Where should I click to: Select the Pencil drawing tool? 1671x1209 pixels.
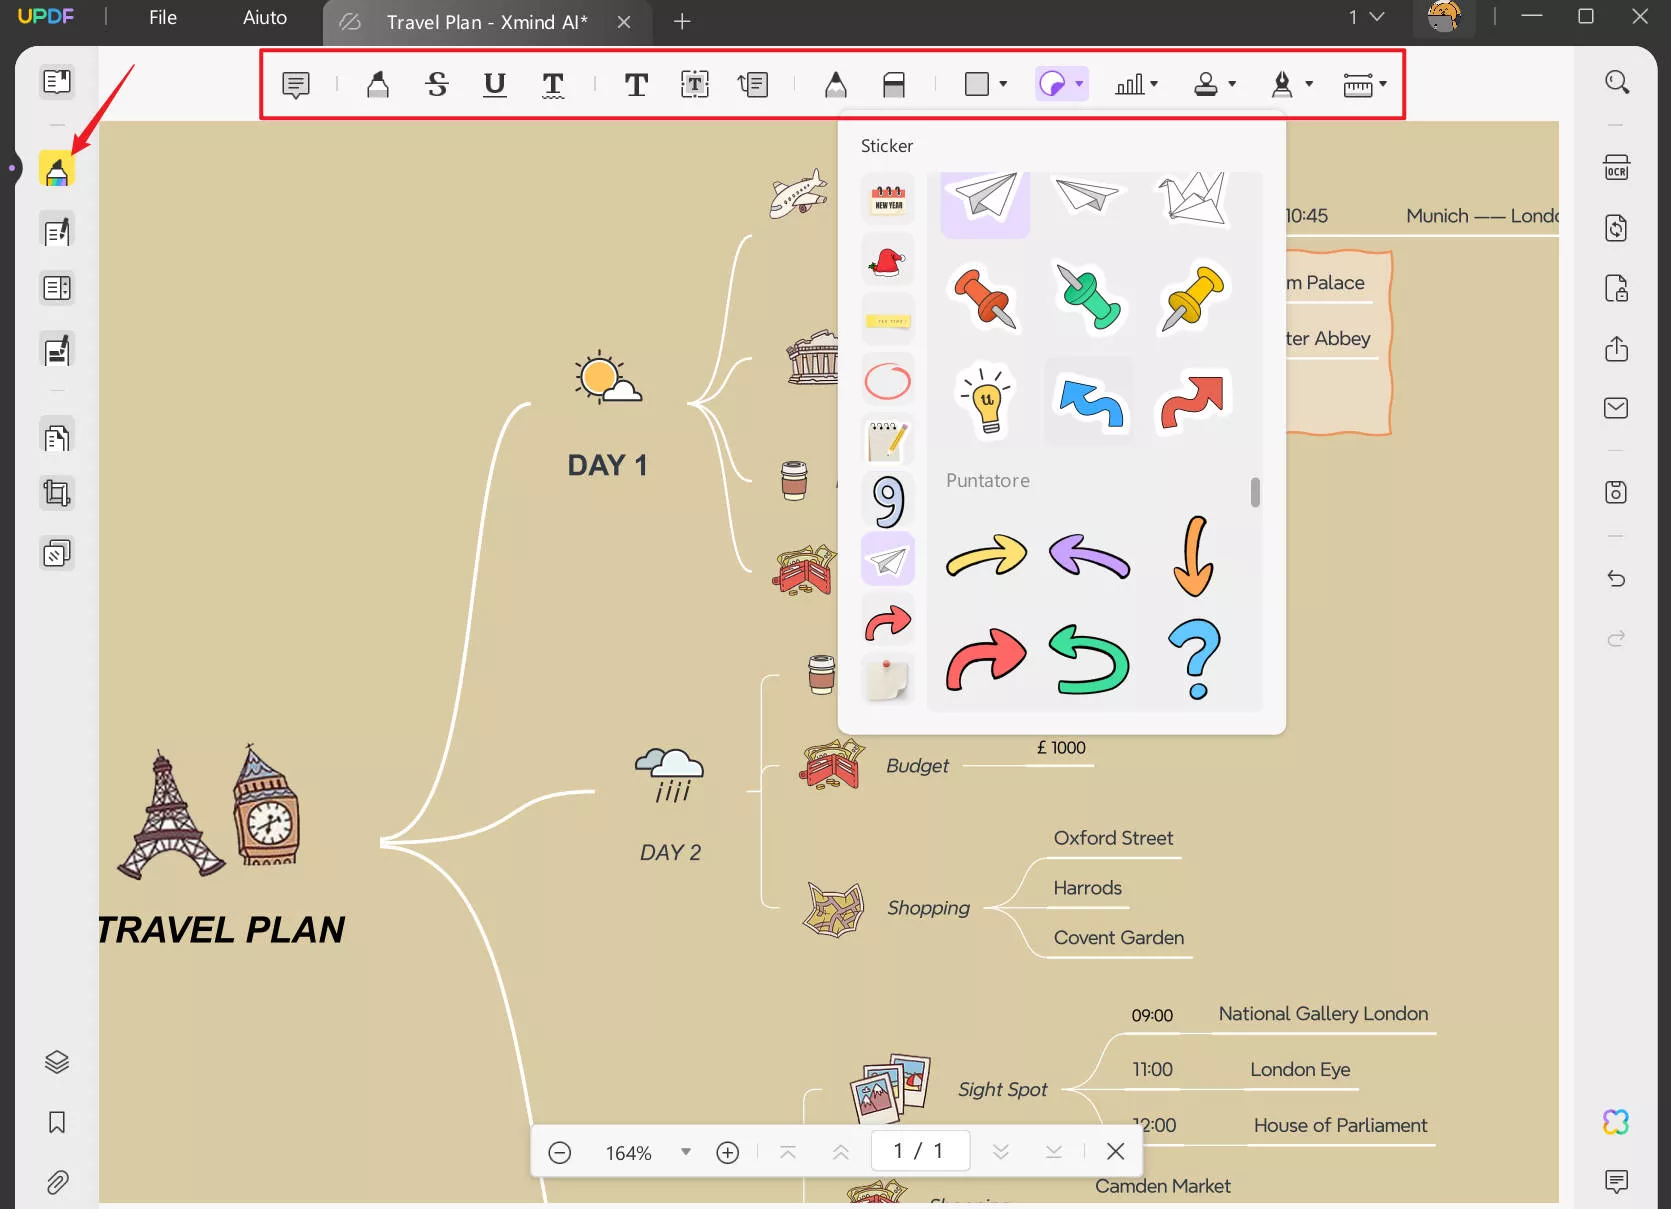(836, 85)
